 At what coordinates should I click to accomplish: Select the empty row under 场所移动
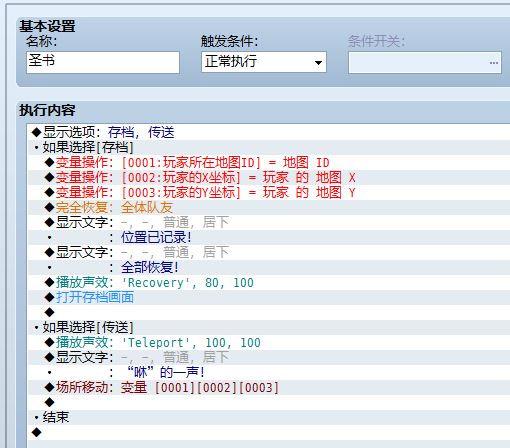click(x=269, y=402)
